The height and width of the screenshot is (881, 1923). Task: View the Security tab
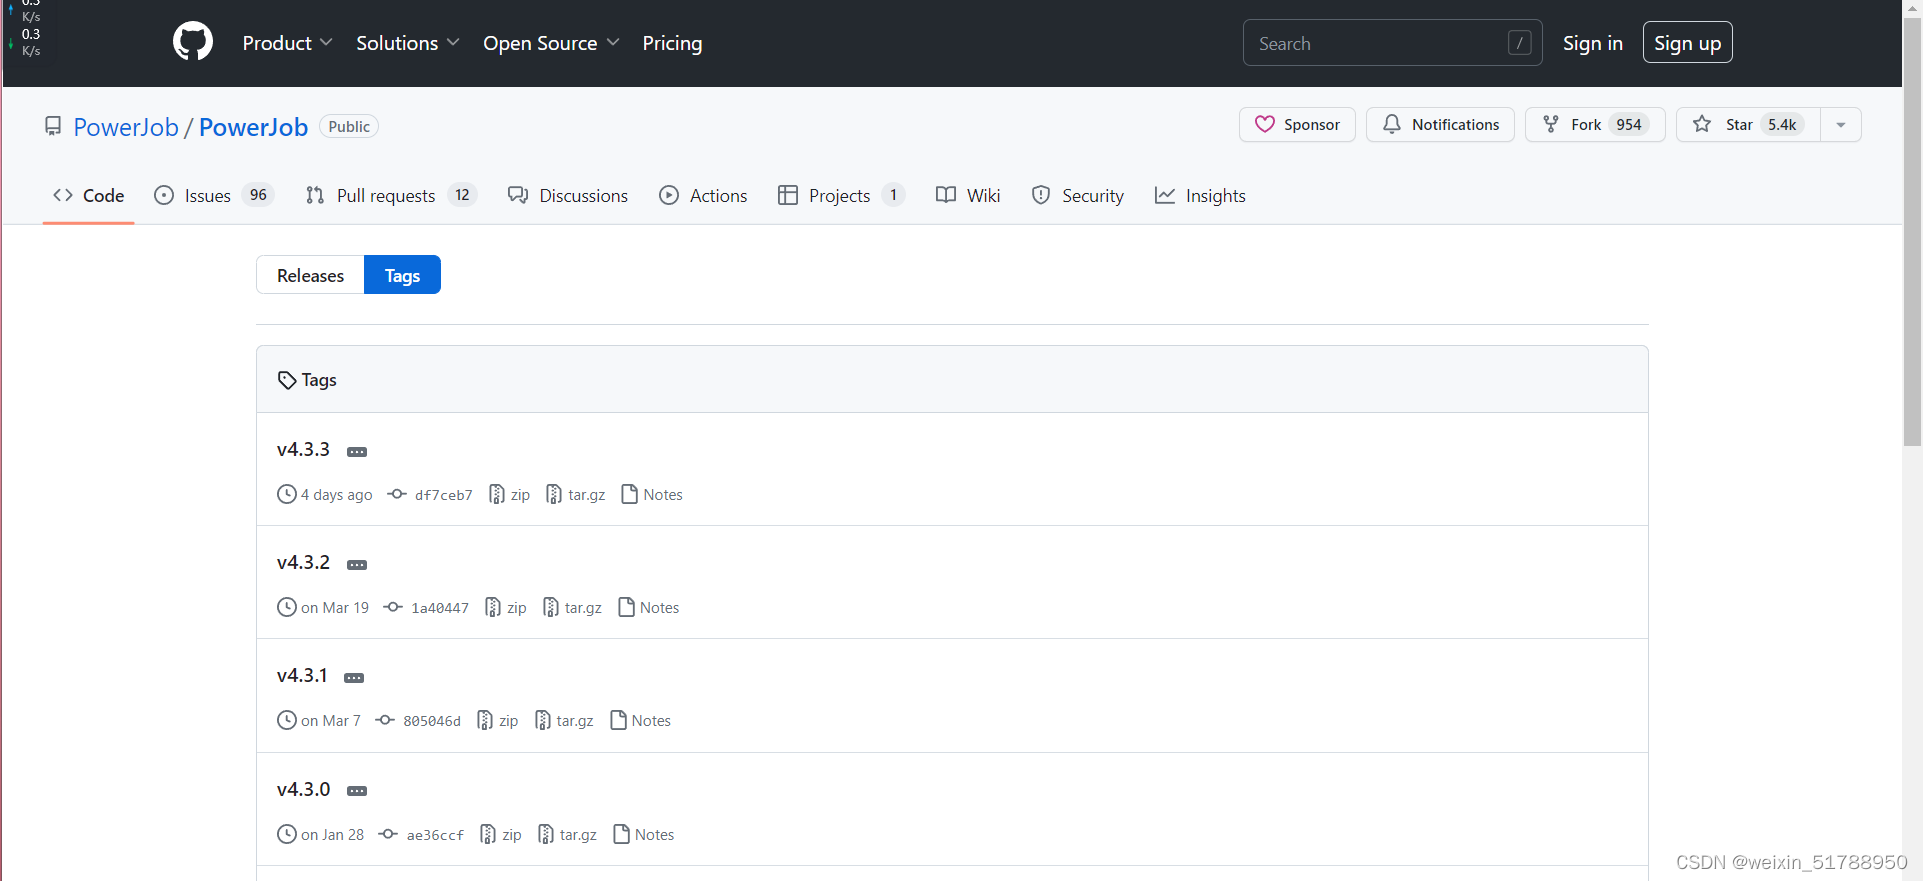(x=1078, y=196)
